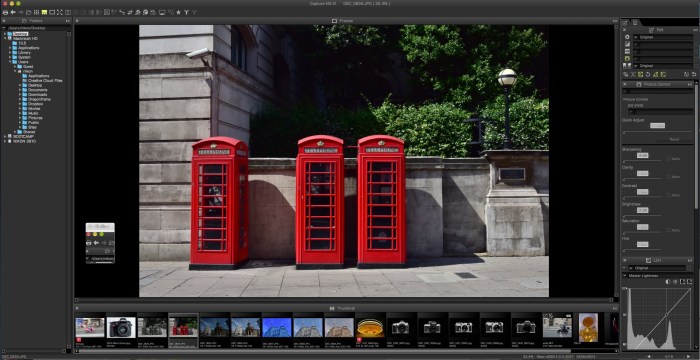This screenshot has height=360, width=700.
Task: Click the monitor display icon in the toolbar
Action: coord(162,12)
